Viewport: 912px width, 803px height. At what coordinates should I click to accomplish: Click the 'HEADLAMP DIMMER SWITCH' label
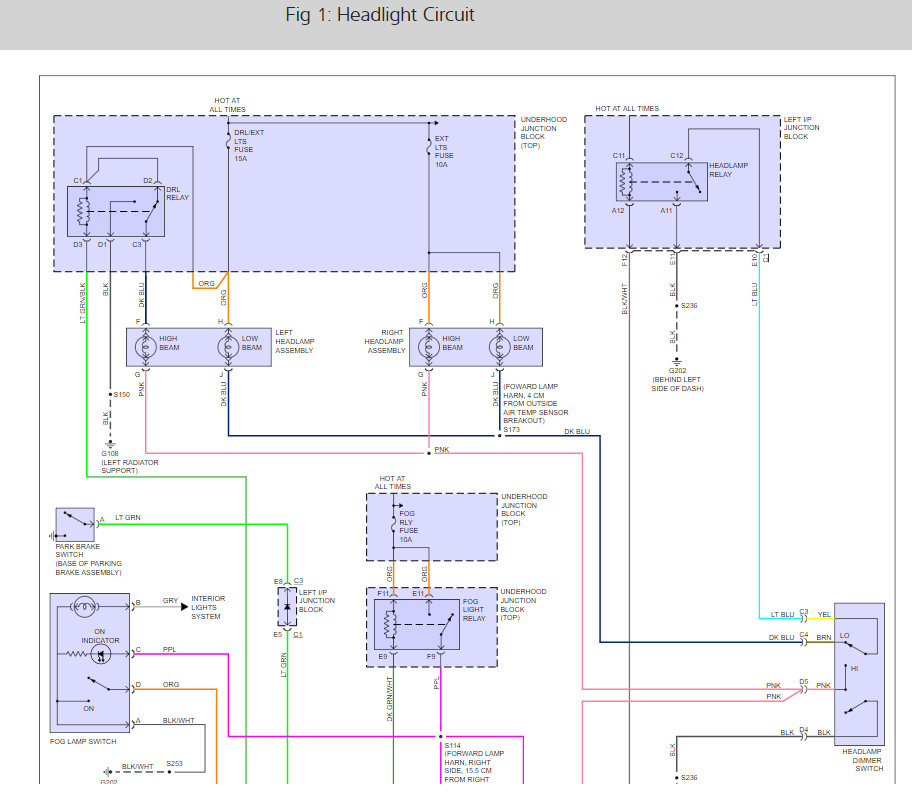(x=863, y=760)
